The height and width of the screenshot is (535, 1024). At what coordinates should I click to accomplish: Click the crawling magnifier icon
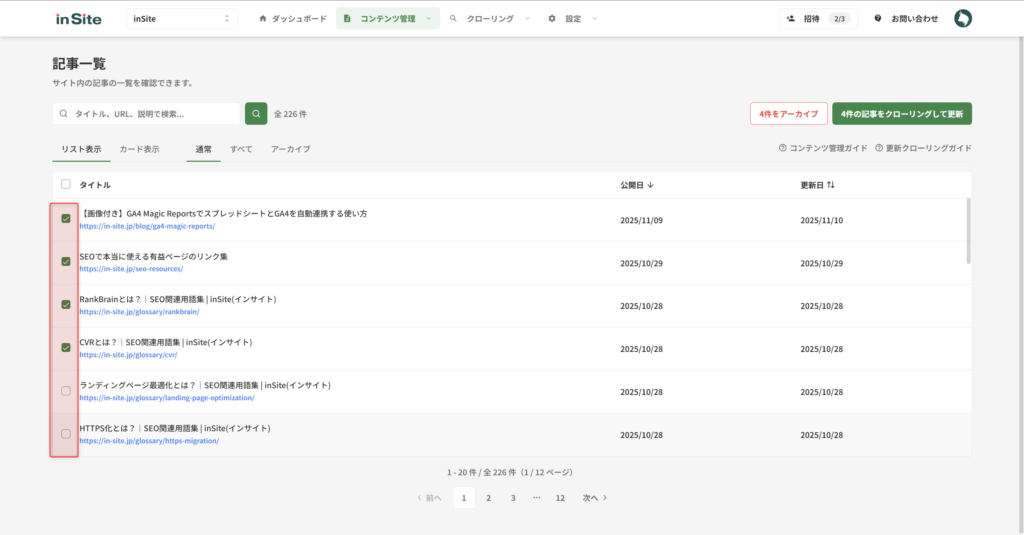(453, 19)
